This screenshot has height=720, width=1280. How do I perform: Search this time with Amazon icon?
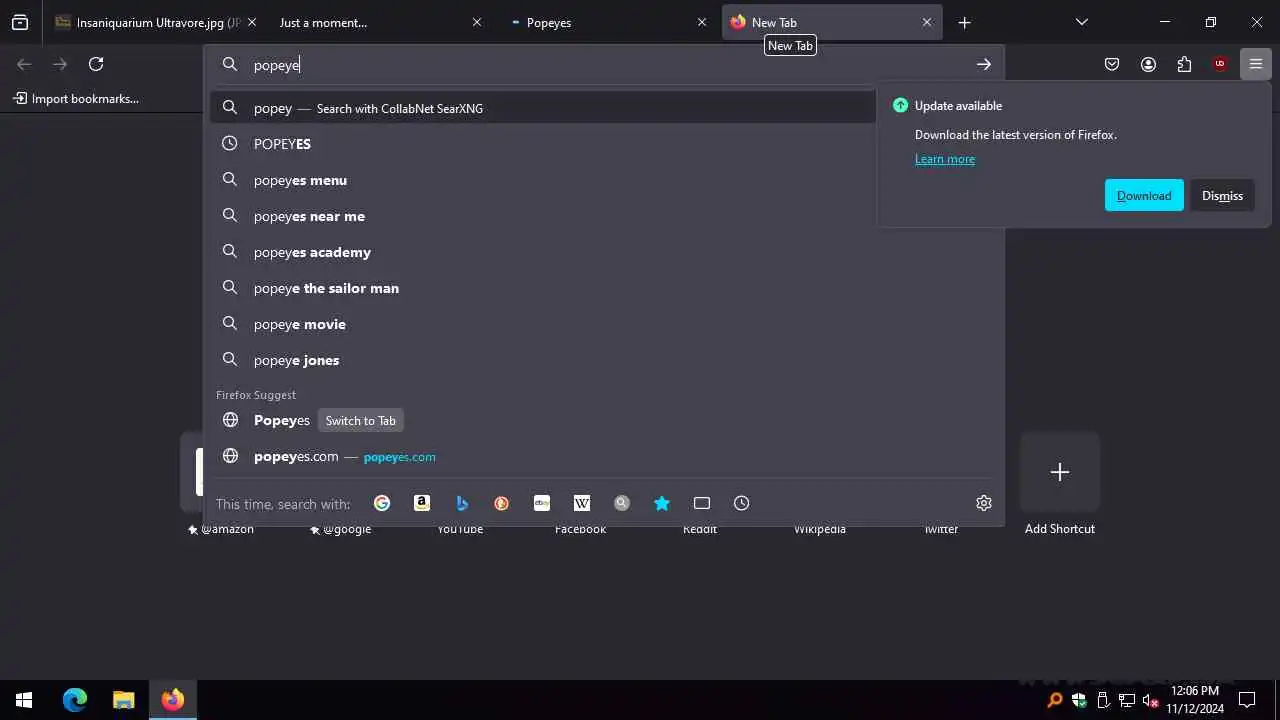422,503
